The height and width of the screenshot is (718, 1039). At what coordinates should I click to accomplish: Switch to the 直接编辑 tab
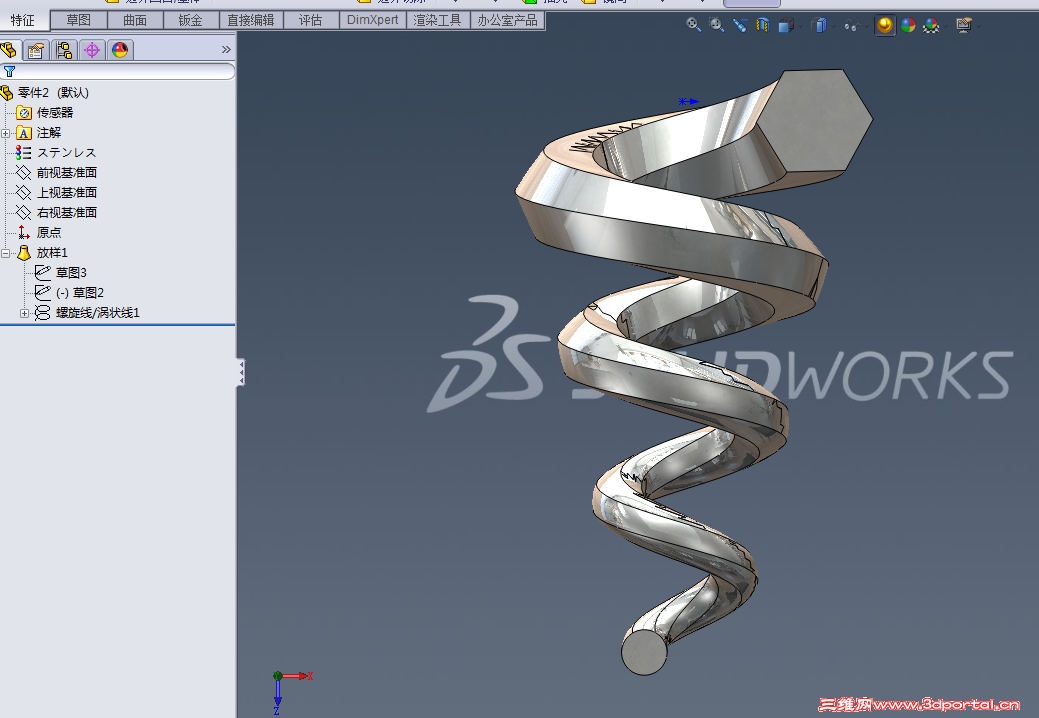(x=251, y=21)
